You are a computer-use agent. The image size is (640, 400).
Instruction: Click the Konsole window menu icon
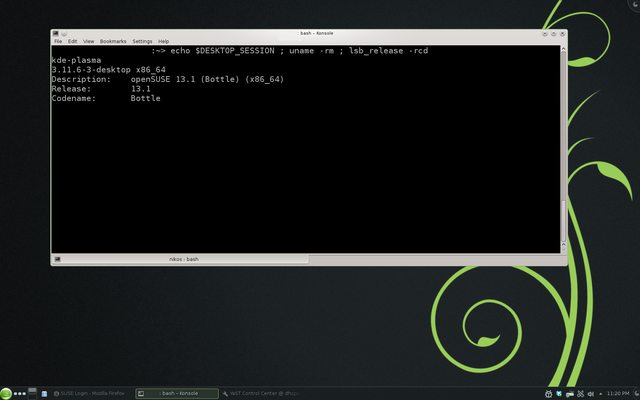click(57, 33)
